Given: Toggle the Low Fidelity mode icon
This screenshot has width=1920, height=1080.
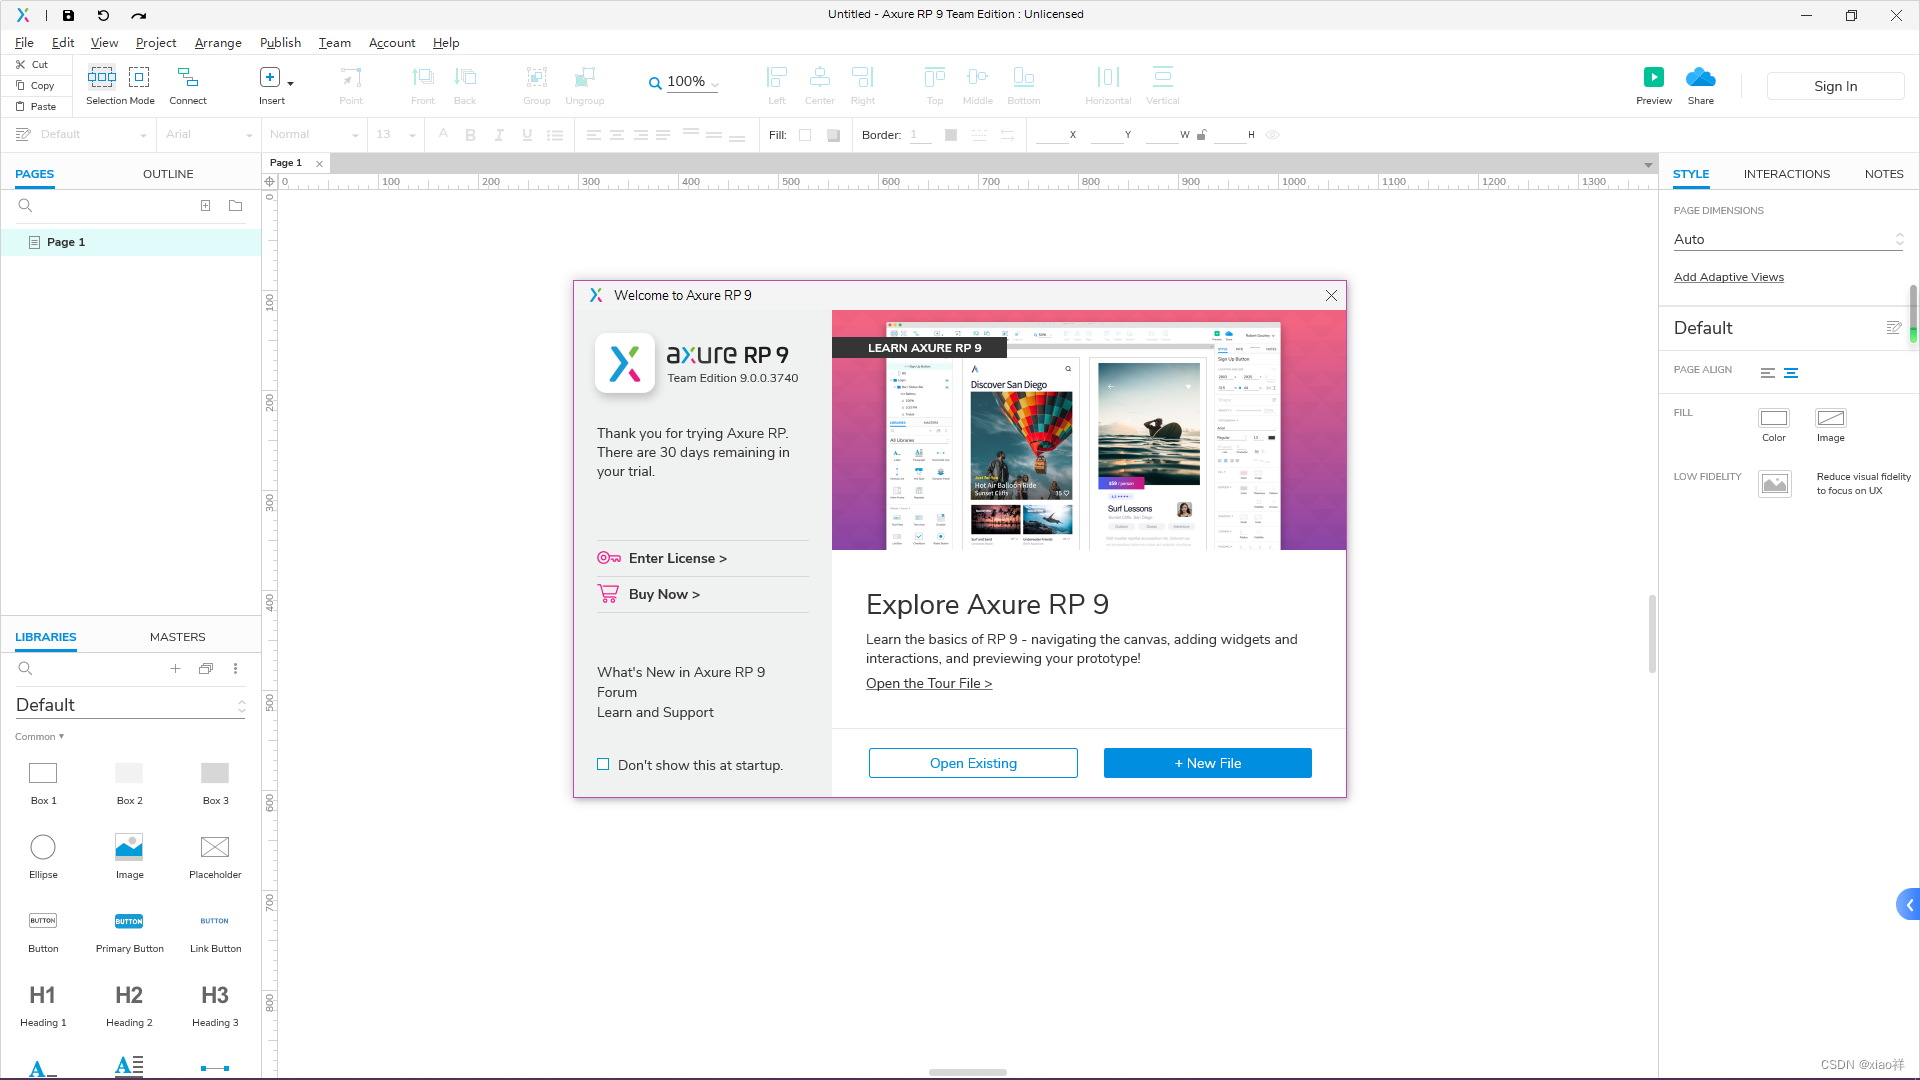Looking at the screenshot, I should click(1775, 484).
